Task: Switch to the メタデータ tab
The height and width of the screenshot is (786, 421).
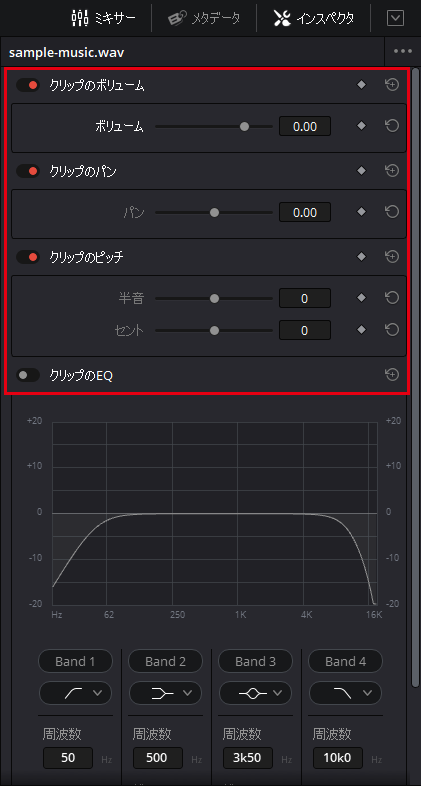Action: 204,19
